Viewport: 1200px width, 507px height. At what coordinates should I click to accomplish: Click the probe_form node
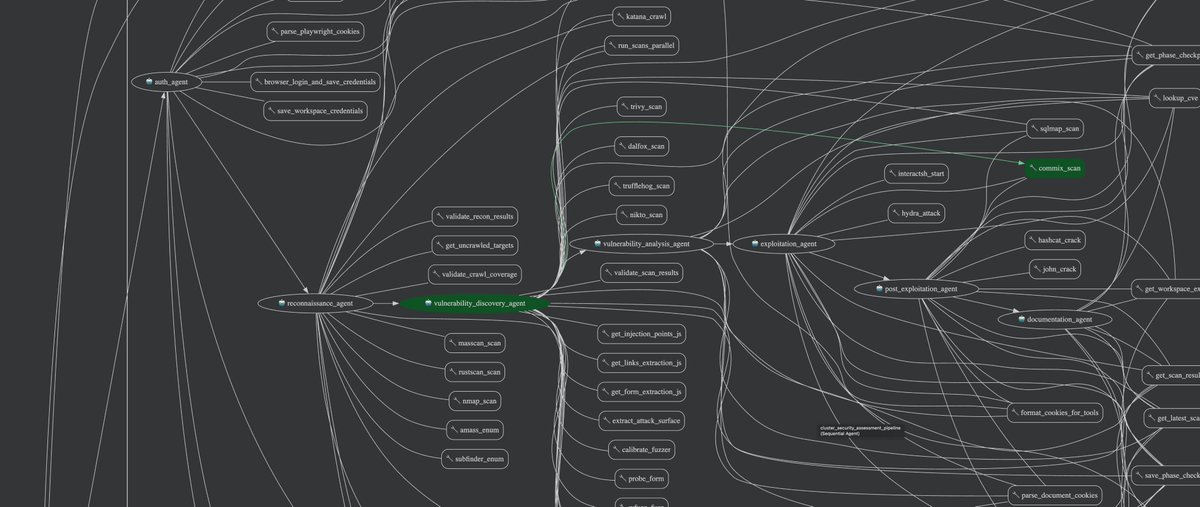click(x=640, y=479)
